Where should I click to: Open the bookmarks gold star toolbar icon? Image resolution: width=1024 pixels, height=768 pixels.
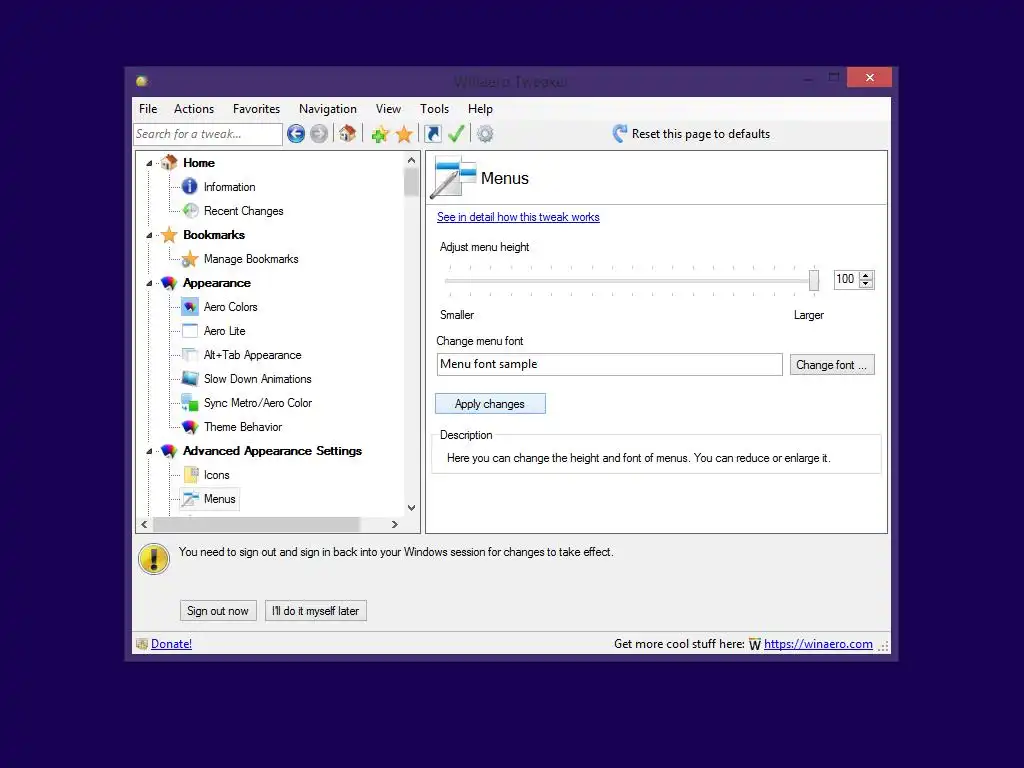[x=404, y=135]
